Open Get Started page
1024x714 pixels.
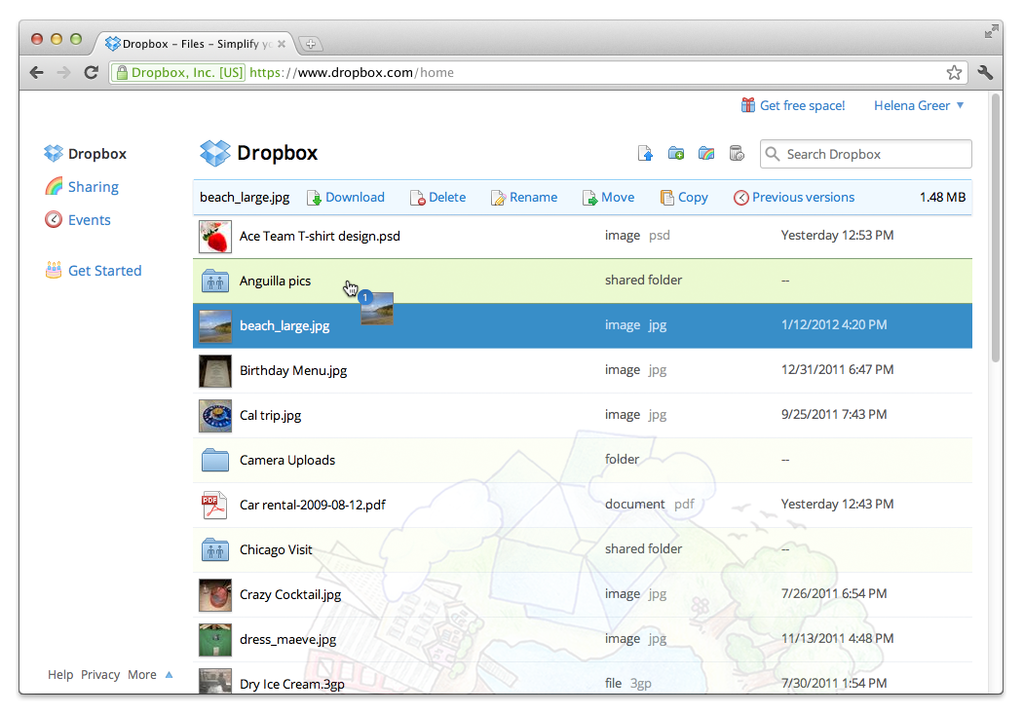click(104, 270)
